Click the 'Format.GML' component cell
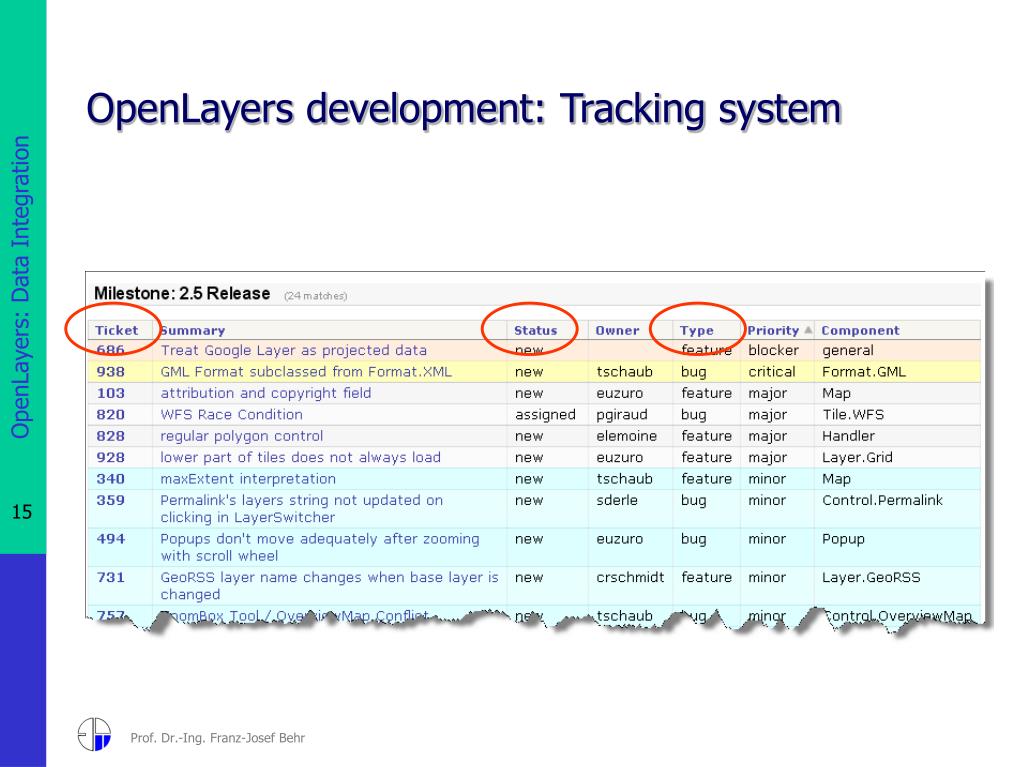The image size is (1023, 767). click(x=864, y=372)
